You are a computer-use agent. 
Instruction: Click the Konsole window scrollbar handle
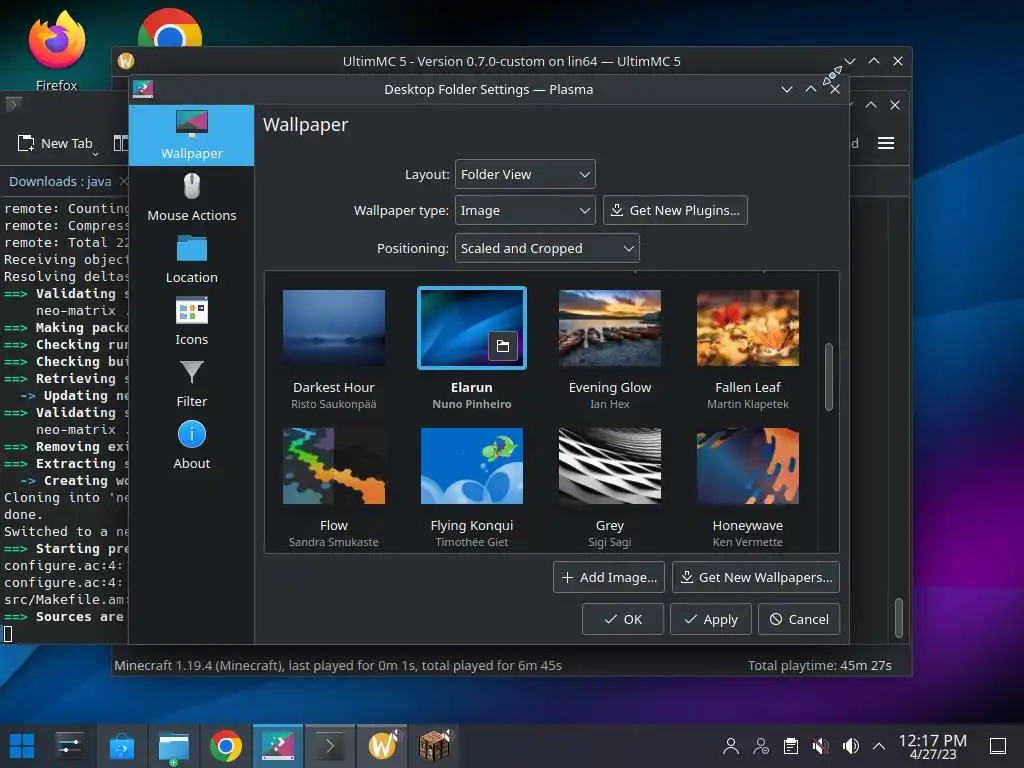pyautogui.click(x=899, y=618)
